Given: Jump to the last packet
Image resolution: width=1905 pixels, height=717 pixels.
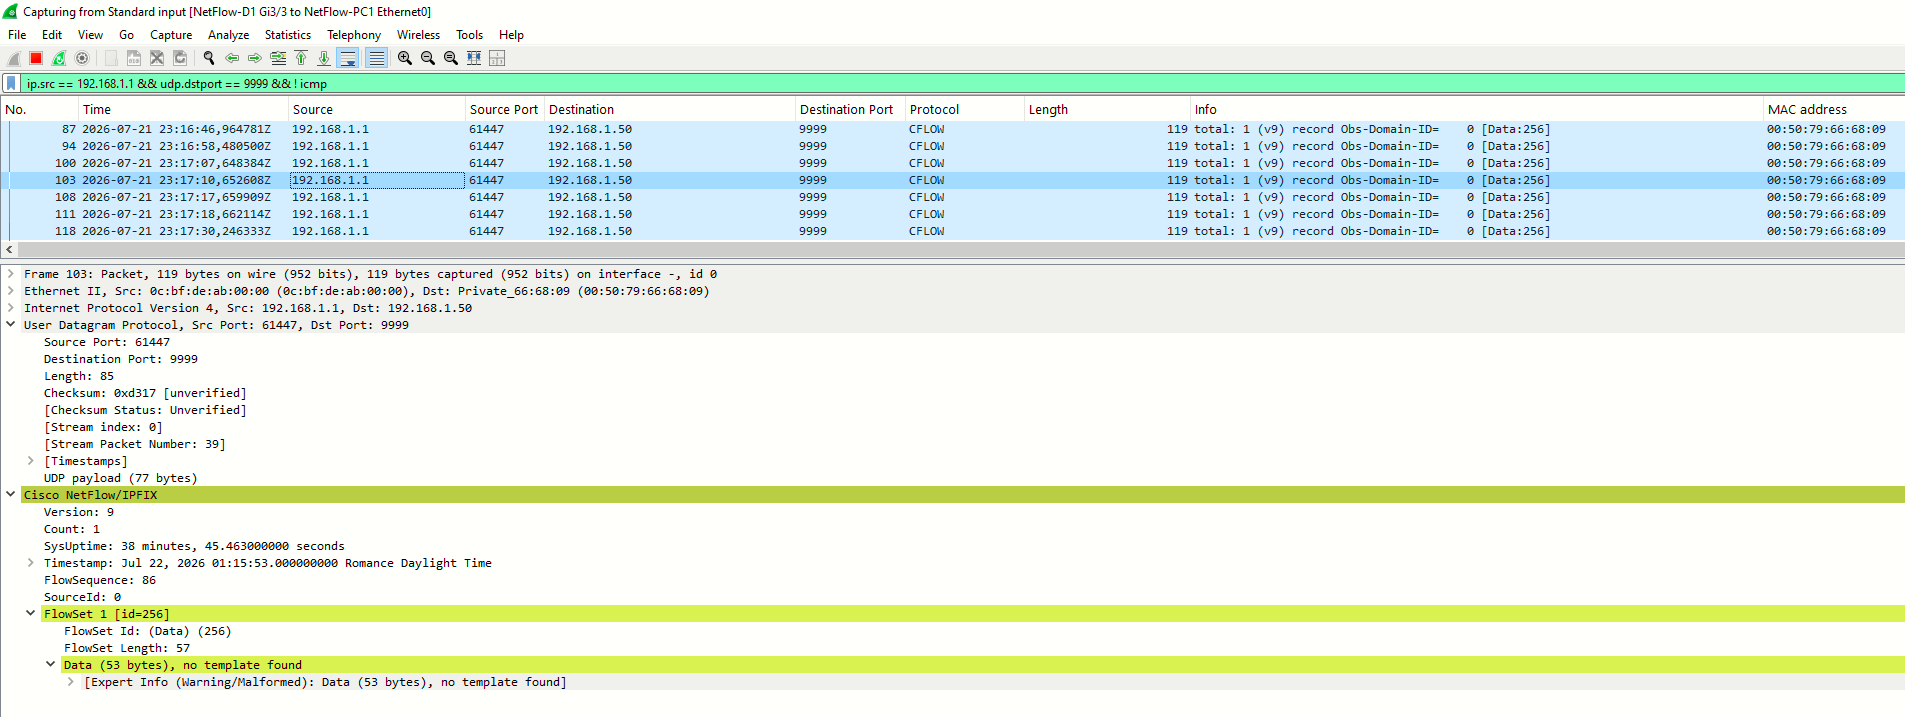Looking at the screenshot, I should tap(324, 58).
